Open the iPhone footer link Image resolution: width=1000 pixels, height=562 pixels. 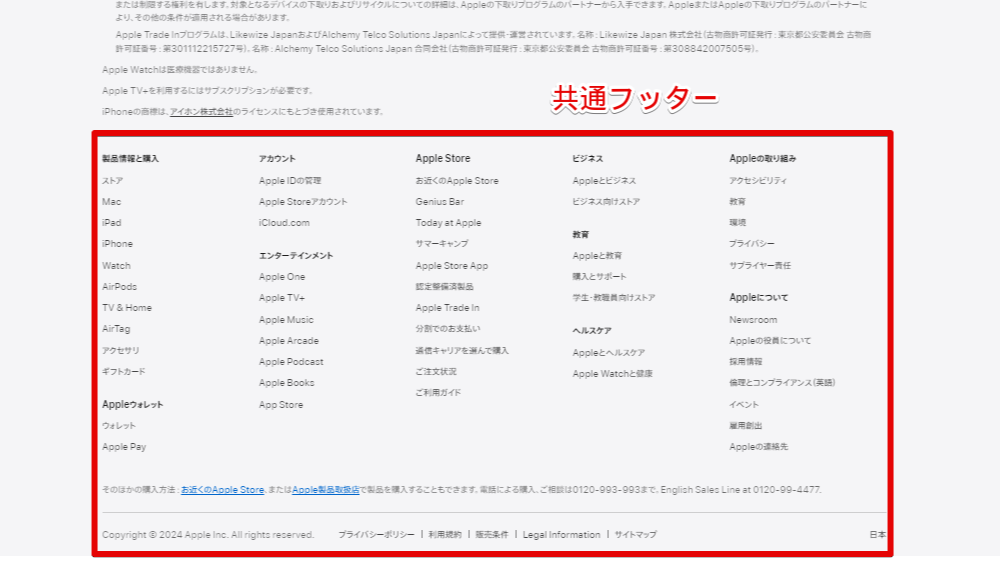[117, 244]
